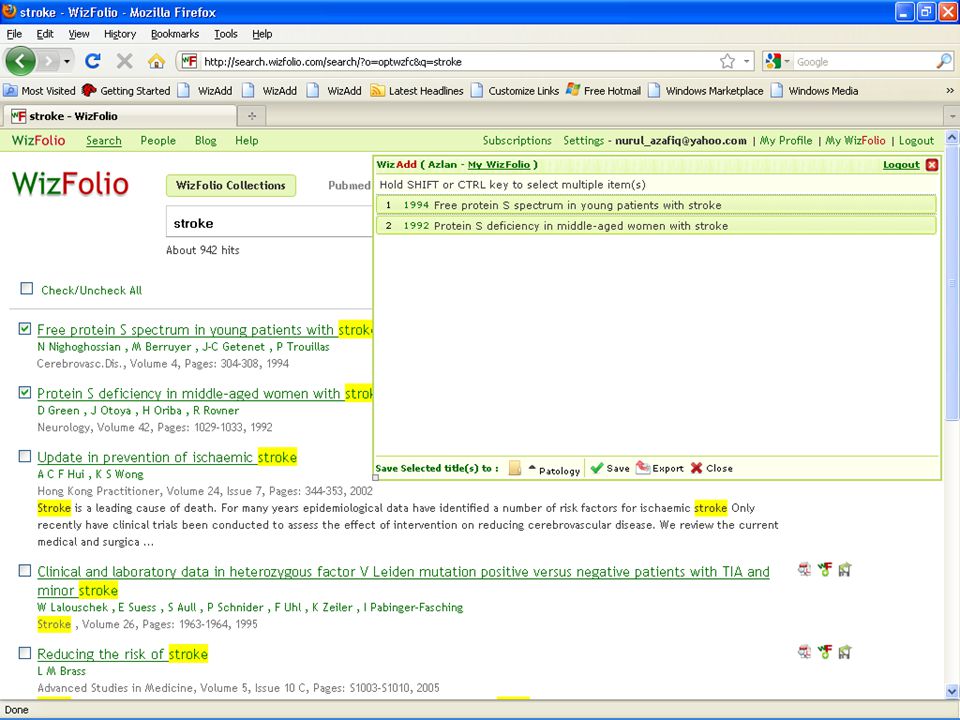Click the vertical page scrollbar thumb

(x=952, y=283)
